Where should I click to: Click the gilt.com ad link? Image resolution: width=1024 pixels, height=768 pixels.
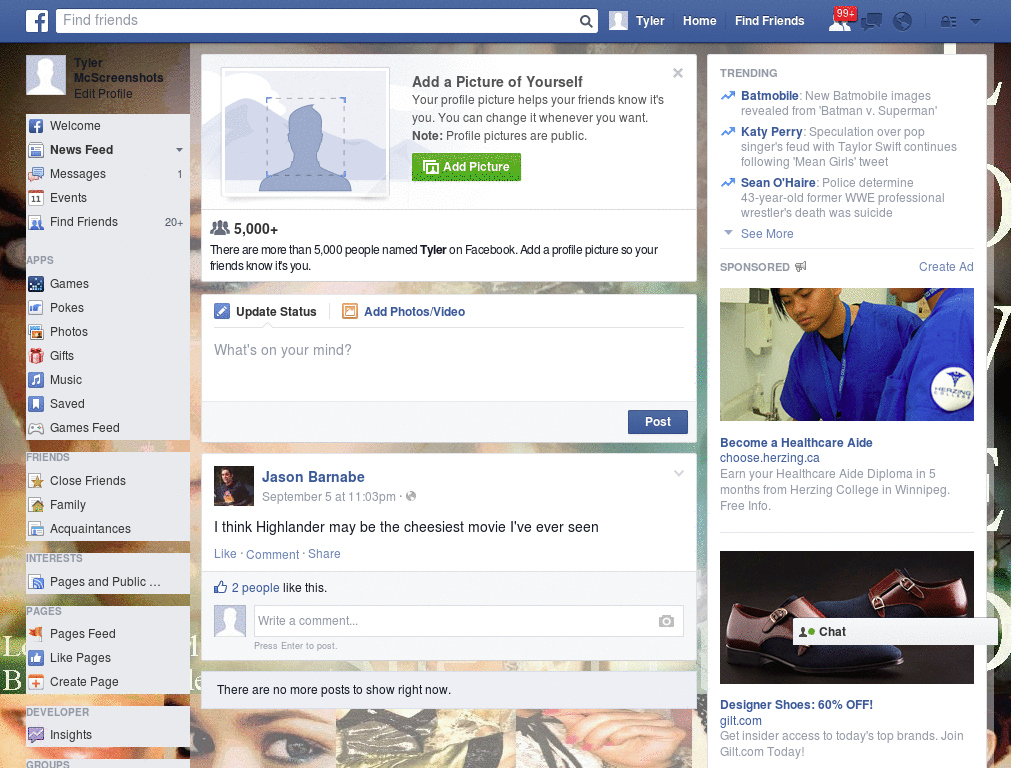tap(741, 720)
